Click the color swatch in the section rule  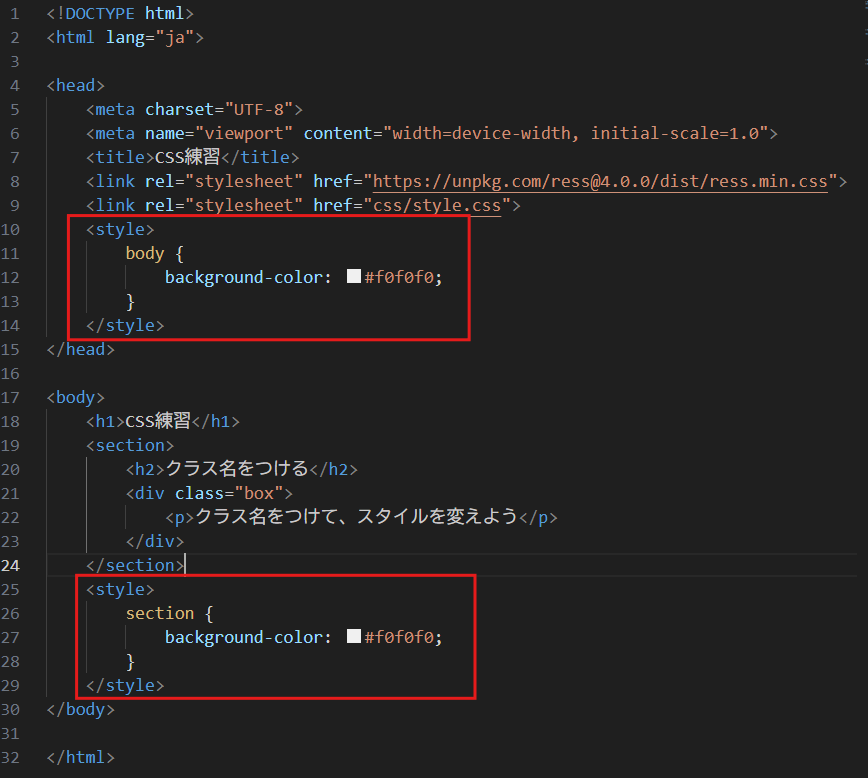(353, 637)
